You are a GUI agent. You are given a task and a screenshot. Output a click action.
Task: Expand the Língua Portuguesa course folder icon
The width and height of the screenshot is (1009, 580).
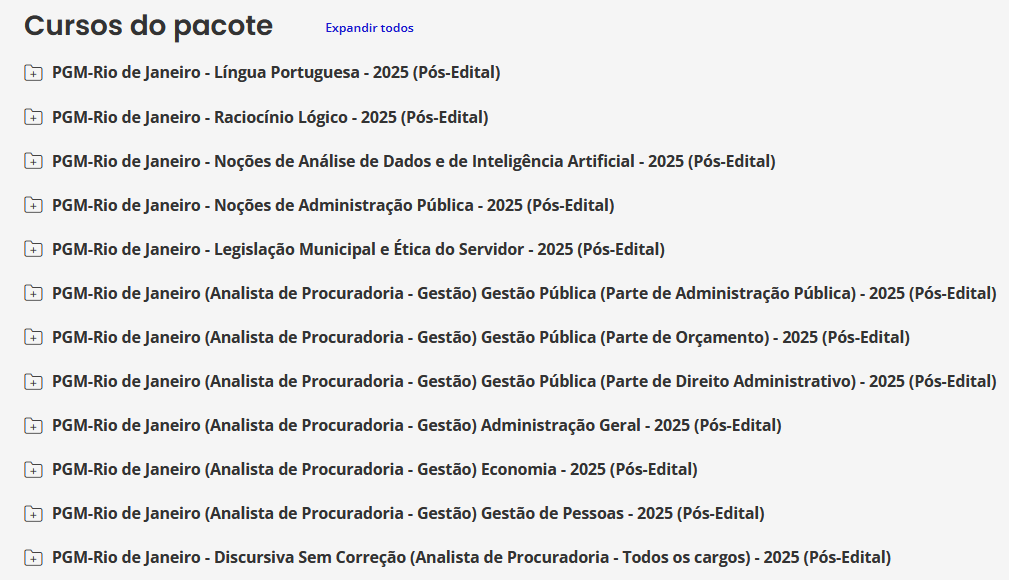pos(33,72)
